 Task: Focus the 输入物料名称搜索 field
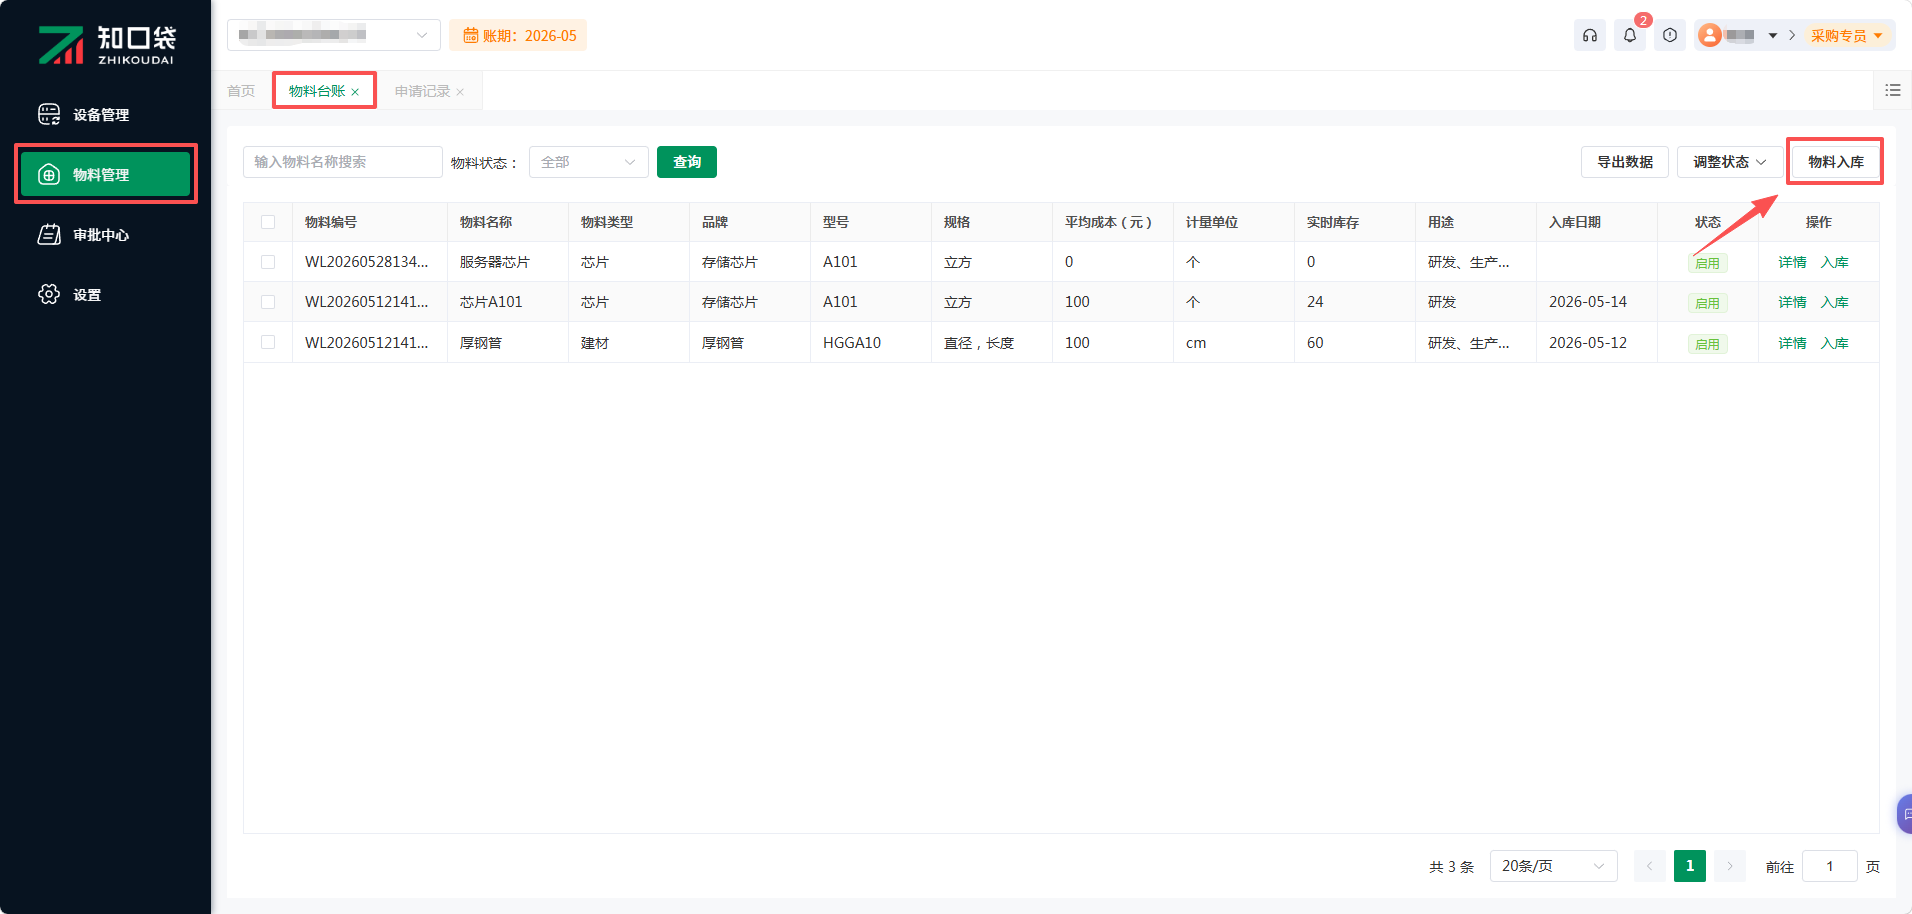coord(343,162)
